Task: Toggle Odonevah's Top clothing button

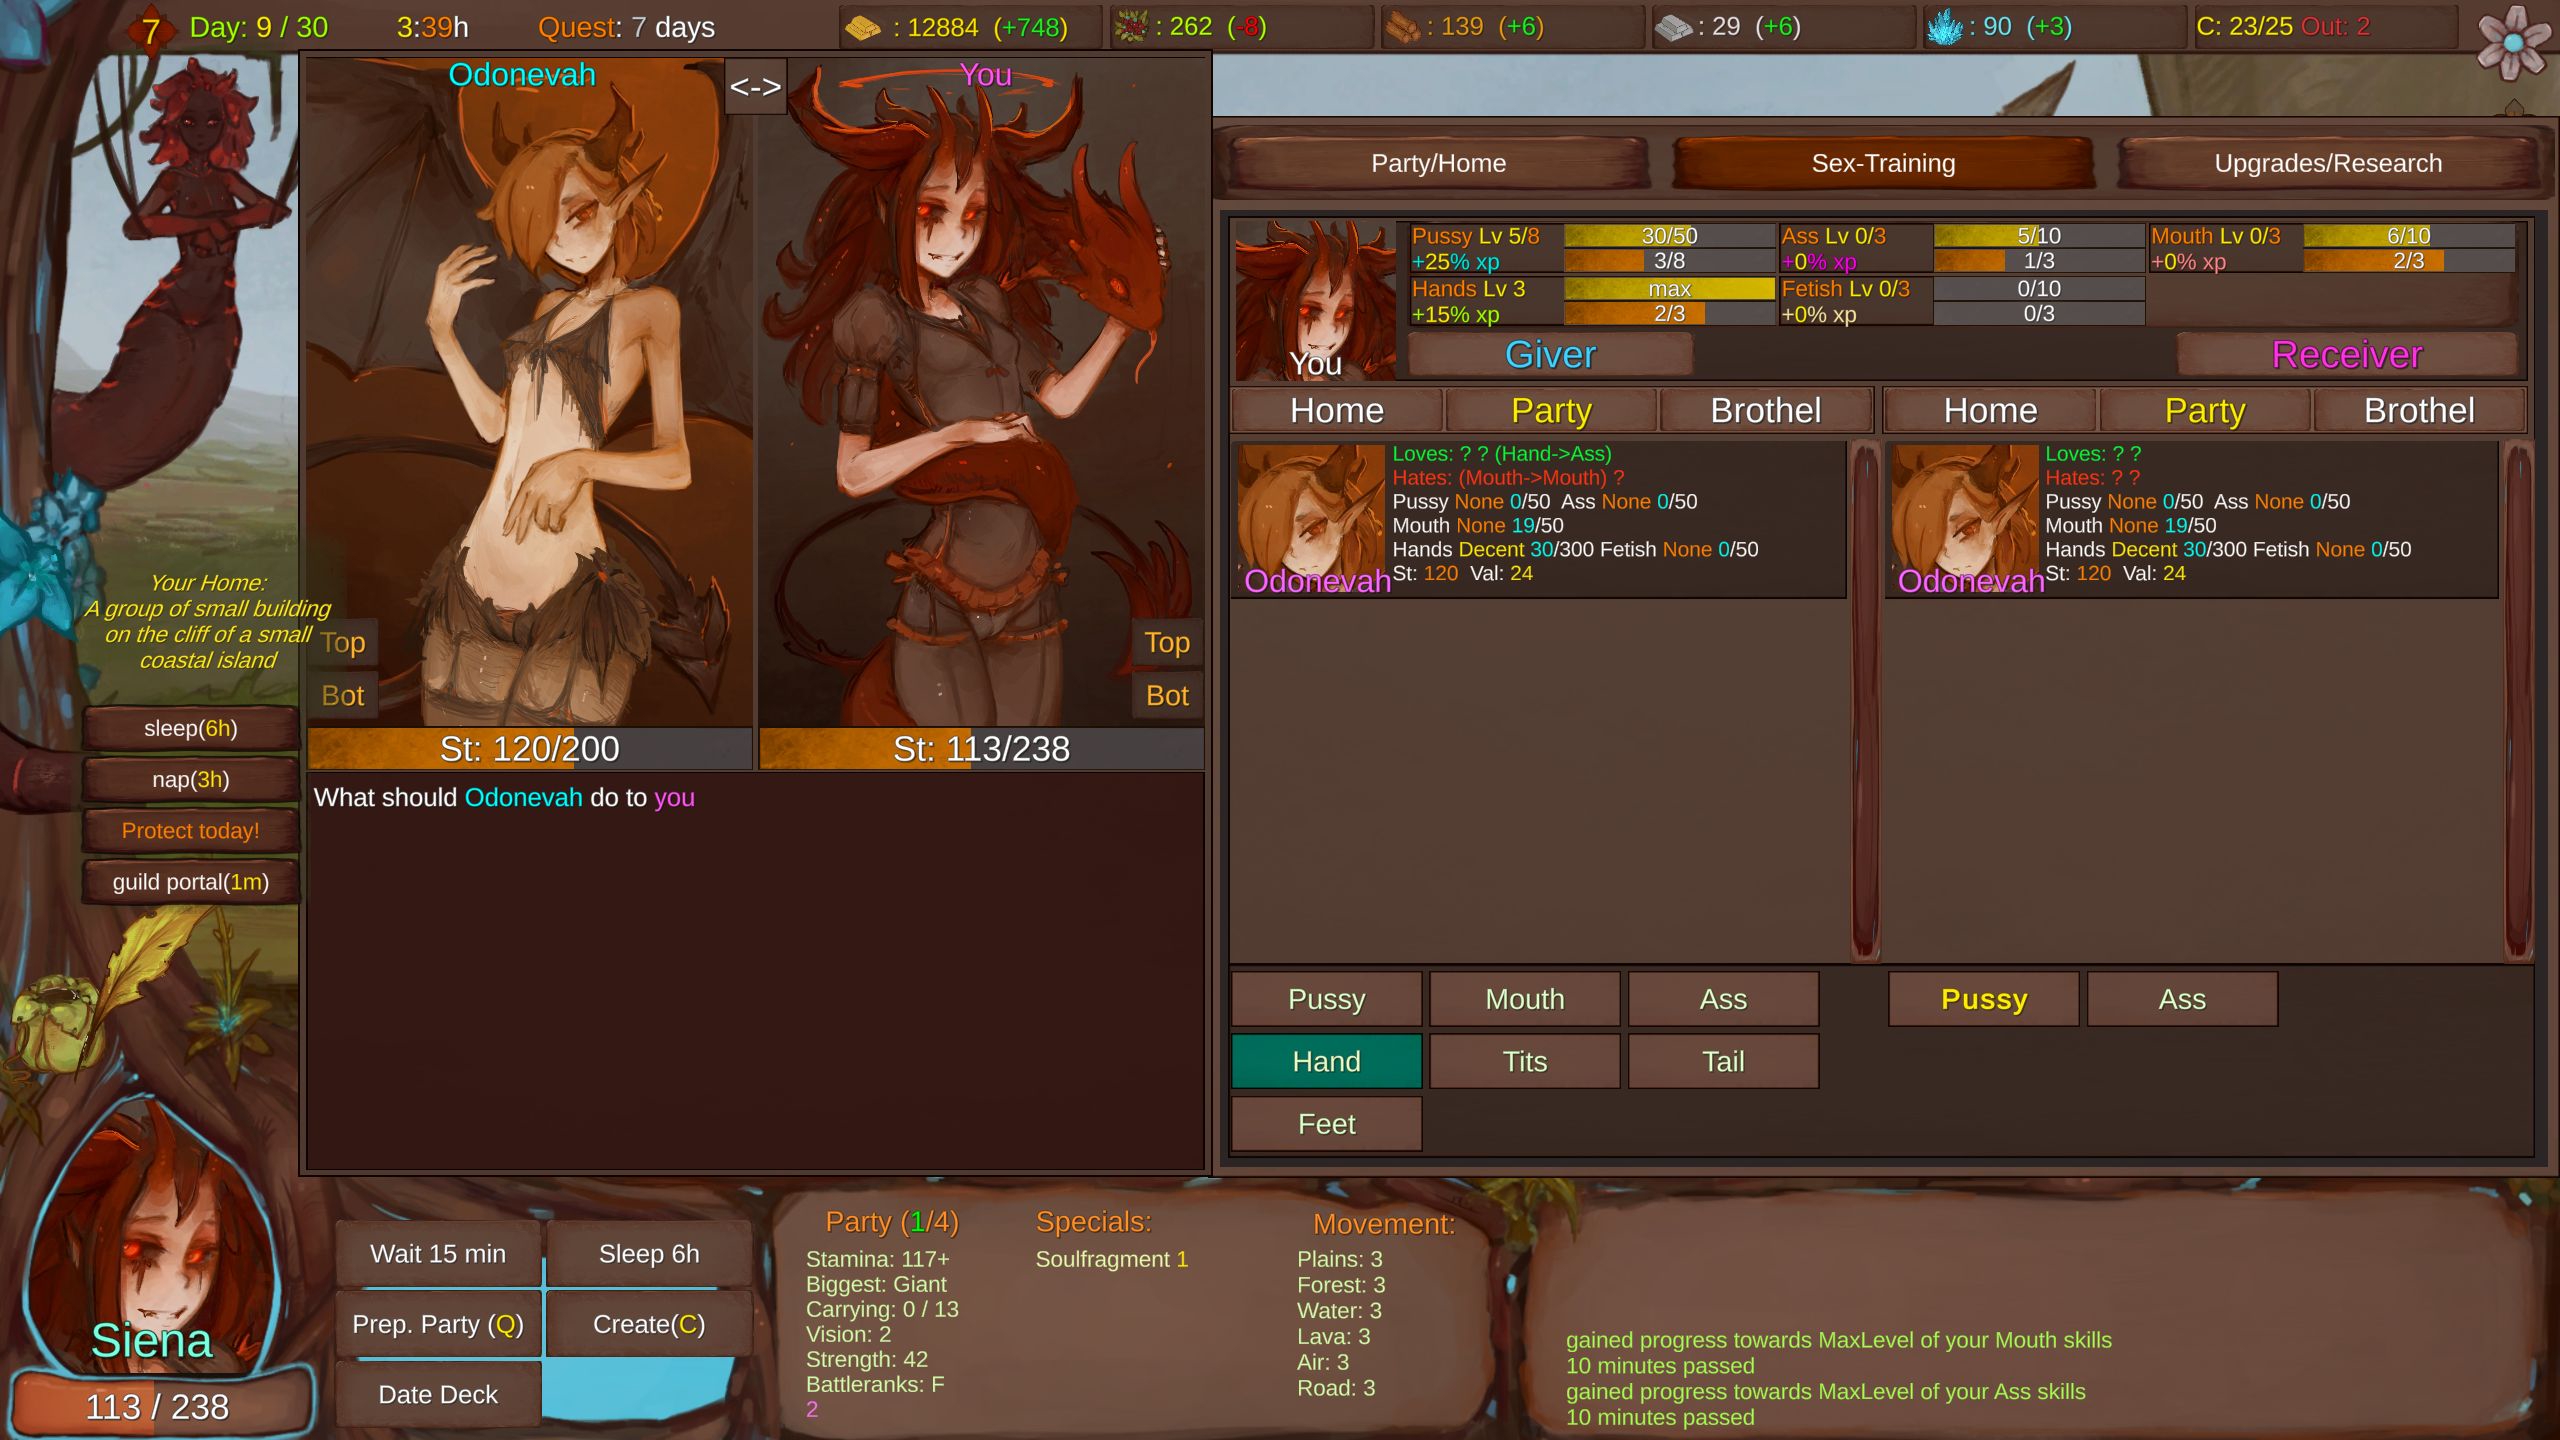Action: tap(343, 643)
